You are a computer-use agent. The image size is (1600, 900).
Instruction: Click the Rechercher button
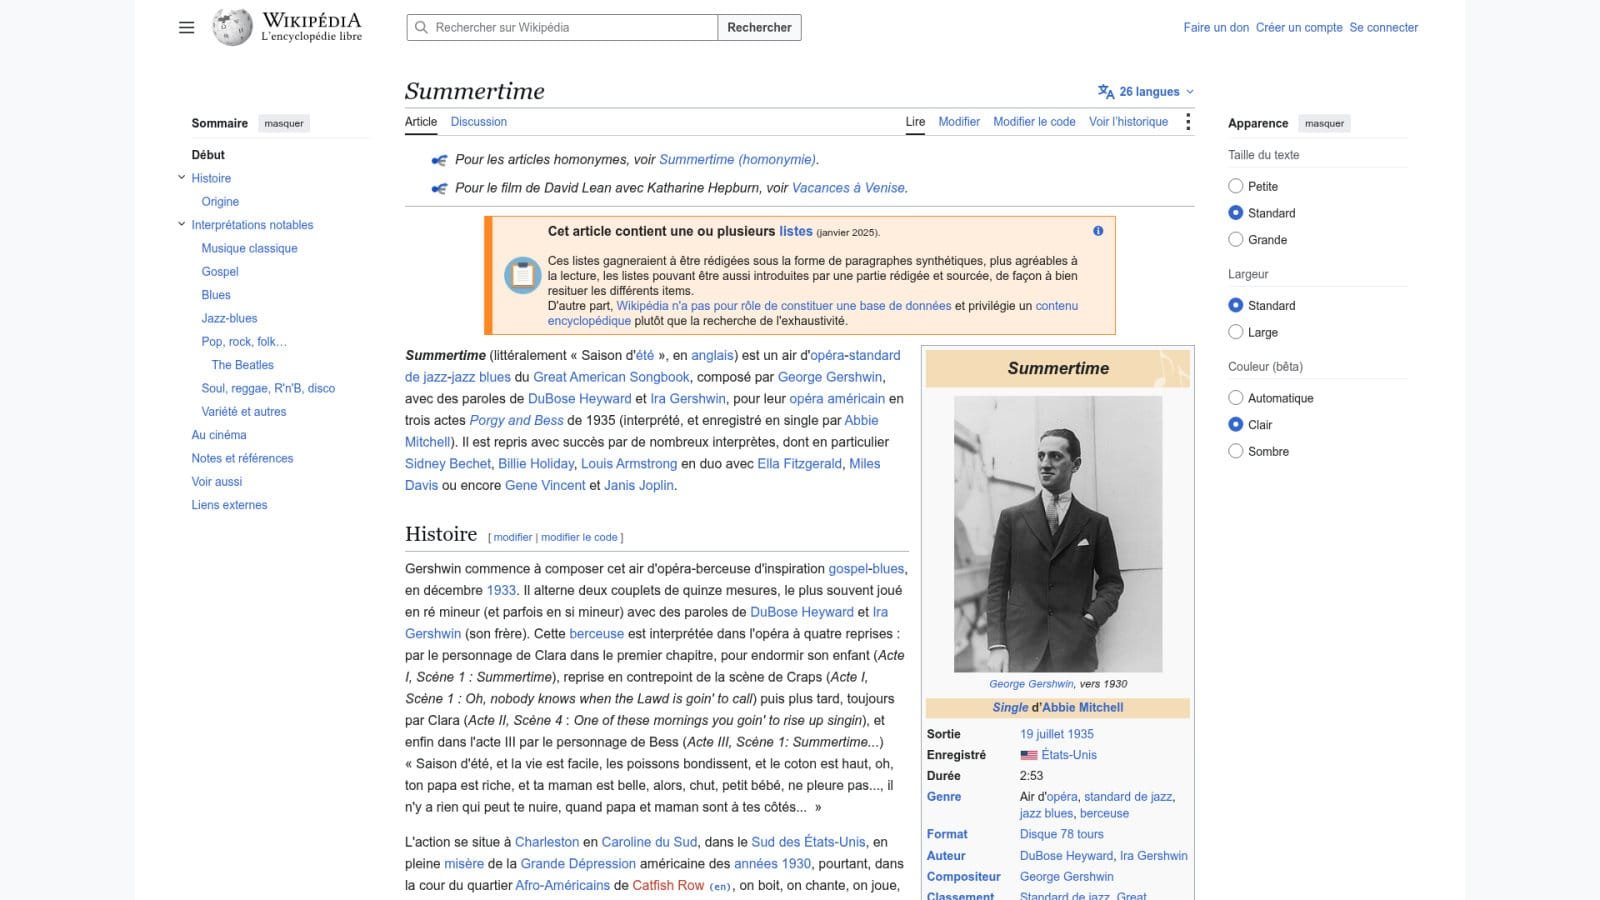click(759, 28)
